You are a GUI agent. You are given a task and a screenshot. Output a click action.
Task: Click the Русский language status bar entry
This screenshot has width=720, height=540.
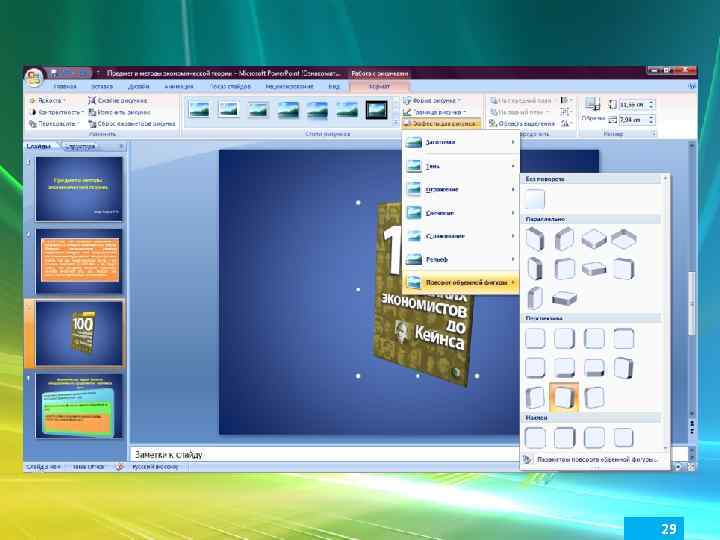point(155,467)
